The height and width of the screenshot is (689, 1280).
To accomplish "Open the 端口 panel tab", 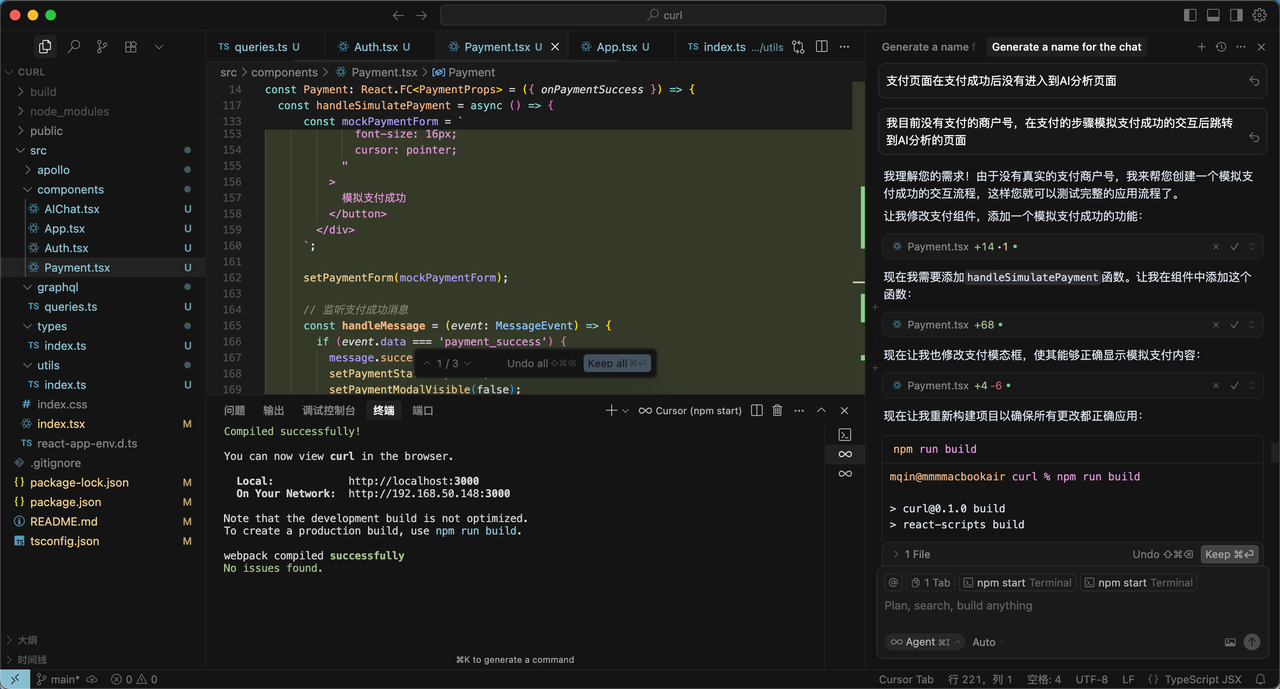I will point(423,410).
